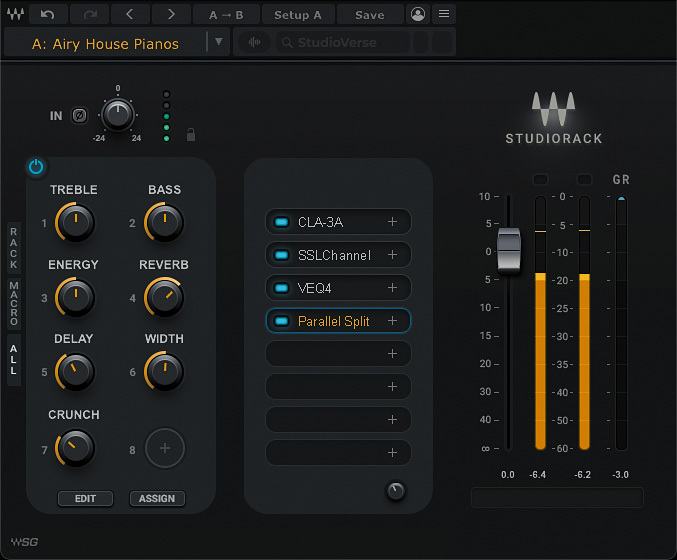Switch to Setup A
Viewport: 677px width, 560px height.
[x=298, y=14]
